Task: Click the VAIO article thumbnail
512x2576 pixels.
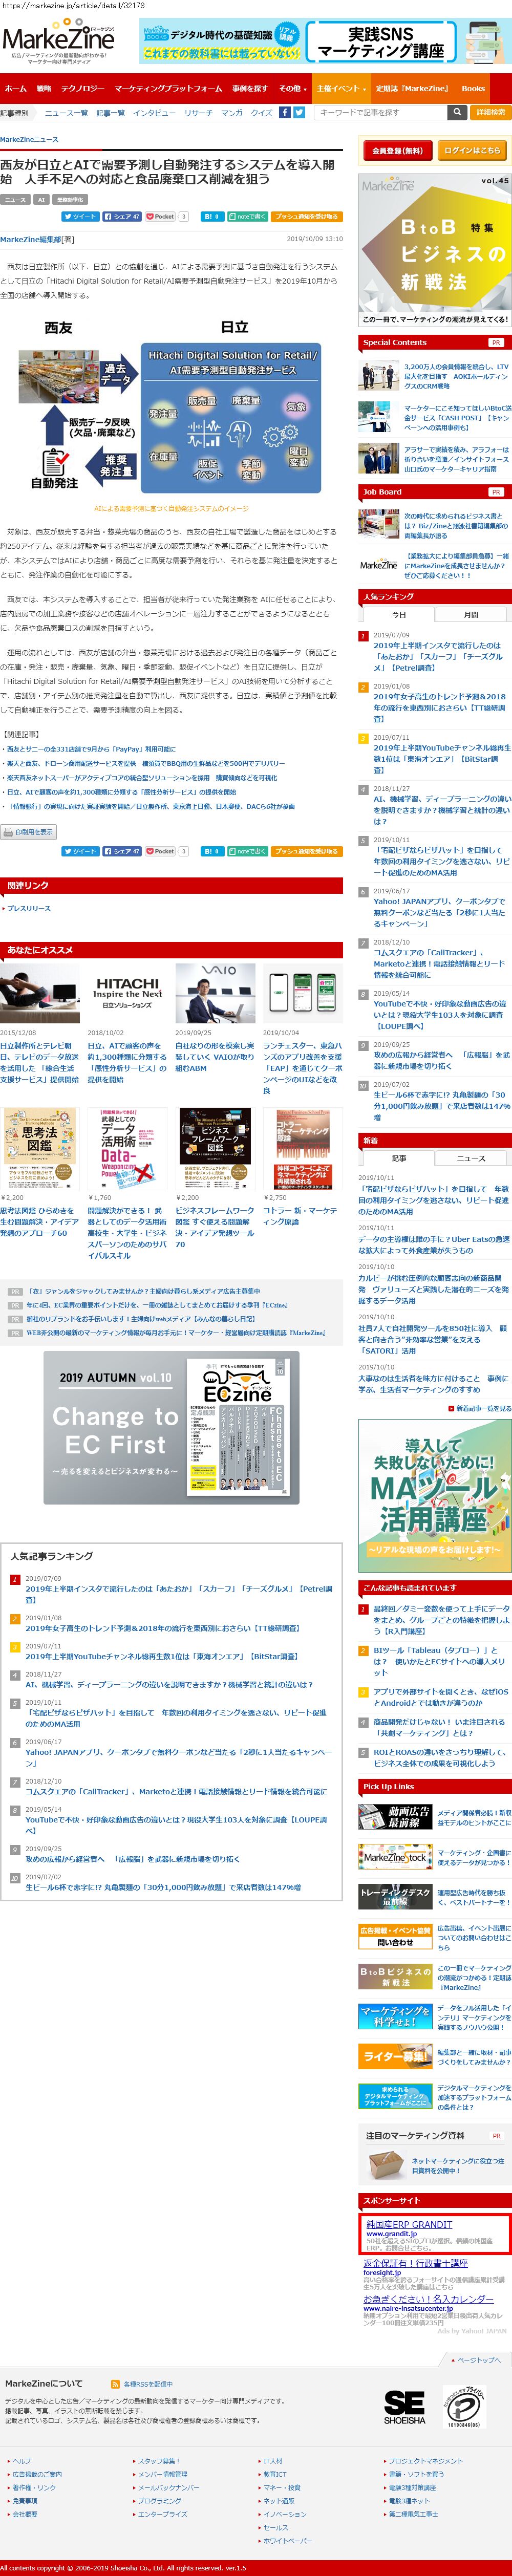Action: [x=215, y=993]
